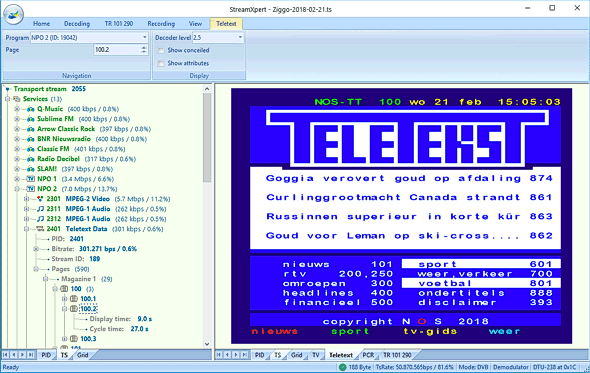Viewport: 590px width, 373px height.
Task: Switch left panel to PID tab
Action: 46,355
